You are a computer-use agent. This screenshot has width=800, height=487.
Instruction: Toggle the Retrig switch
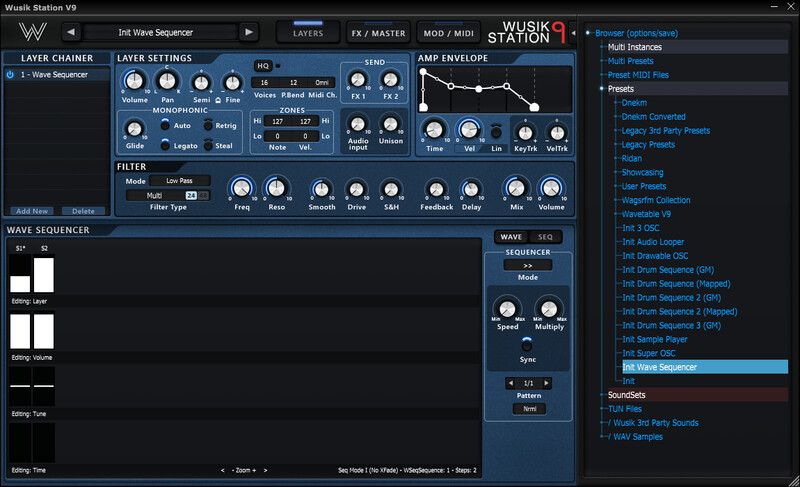pos(208,125)
